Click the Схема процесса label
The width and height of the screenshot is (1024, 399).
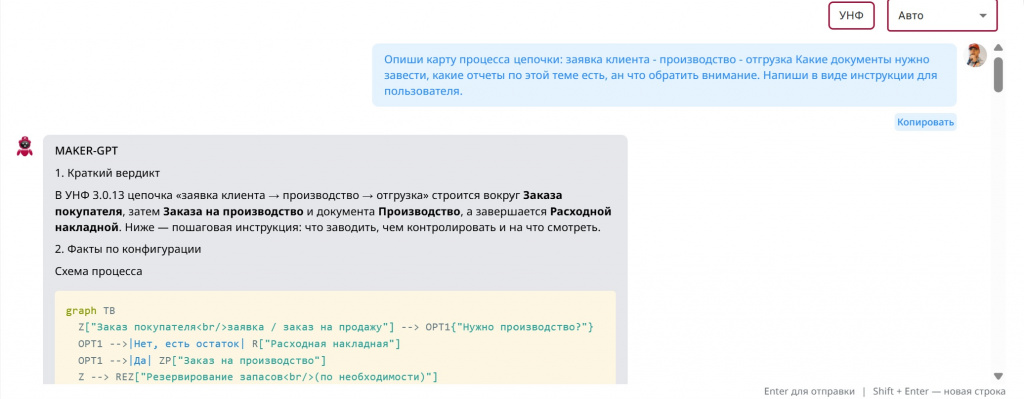[x=99, y=271]
